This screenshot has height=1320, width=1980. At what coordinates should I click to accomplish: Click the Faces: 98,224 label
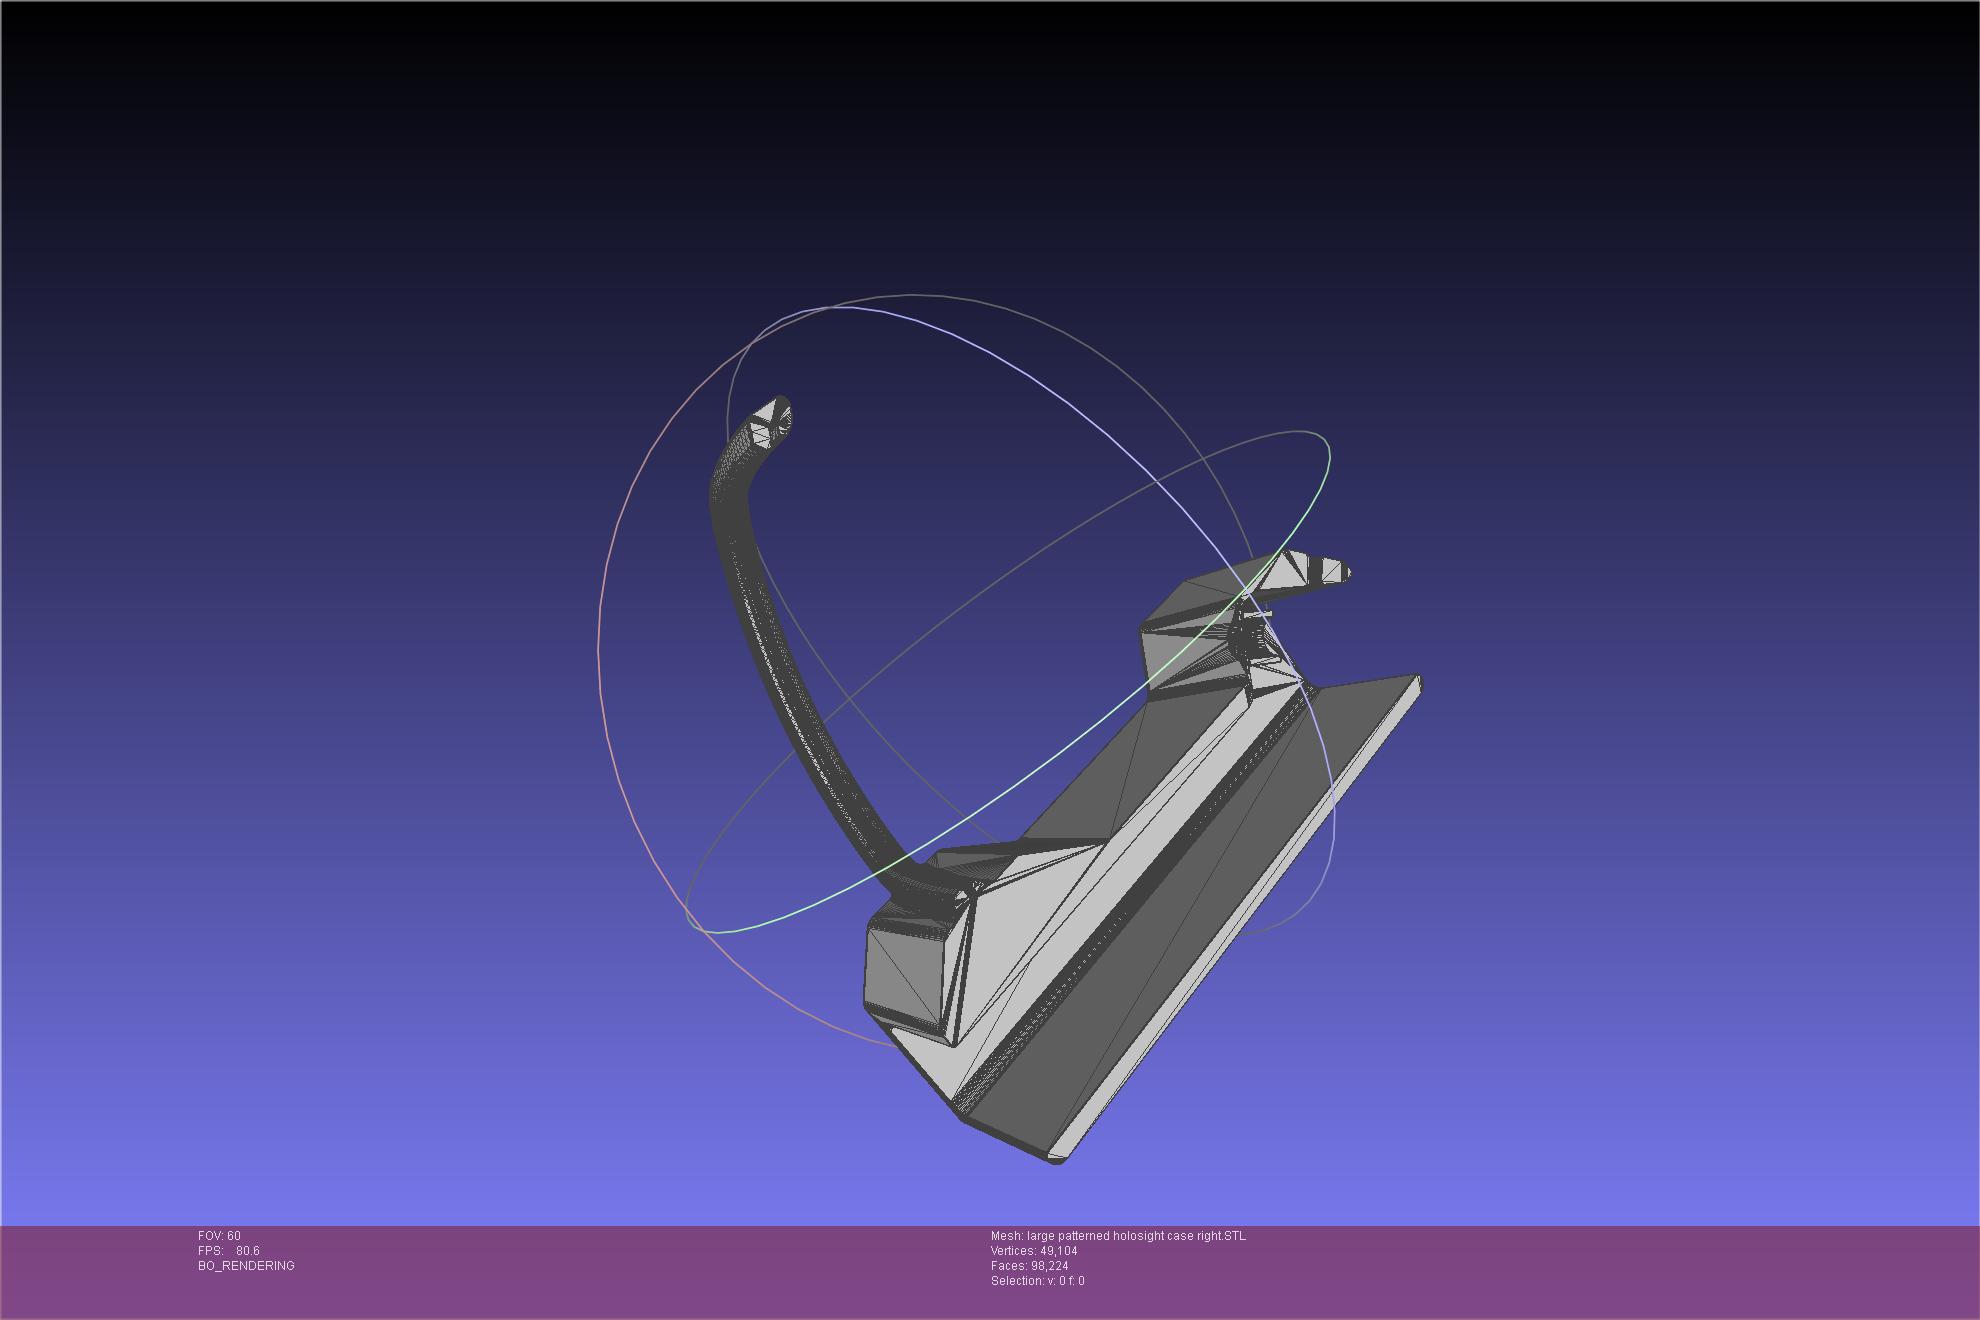pyautogui.click(x=1029, y=1266)
